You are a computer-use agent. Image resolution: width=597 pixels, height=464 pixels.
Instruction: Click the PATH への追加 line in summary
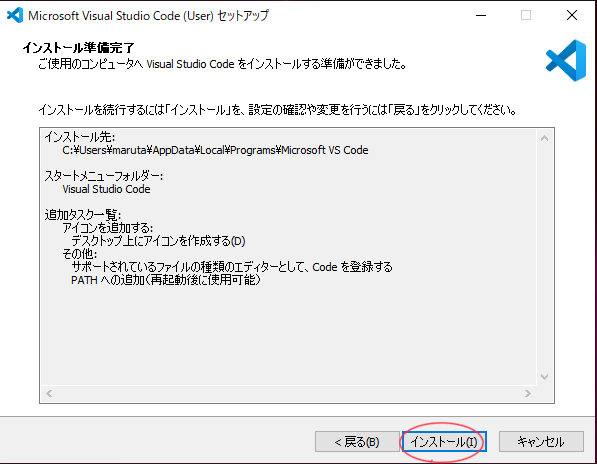point(166,280)
